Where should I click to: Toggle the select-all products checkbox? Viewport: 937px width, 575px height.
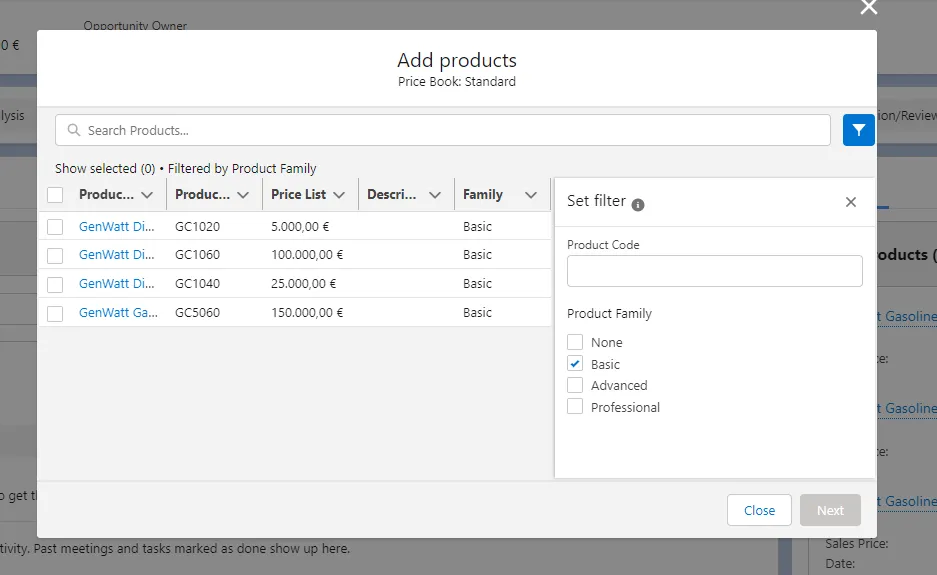tap(55, 195)
